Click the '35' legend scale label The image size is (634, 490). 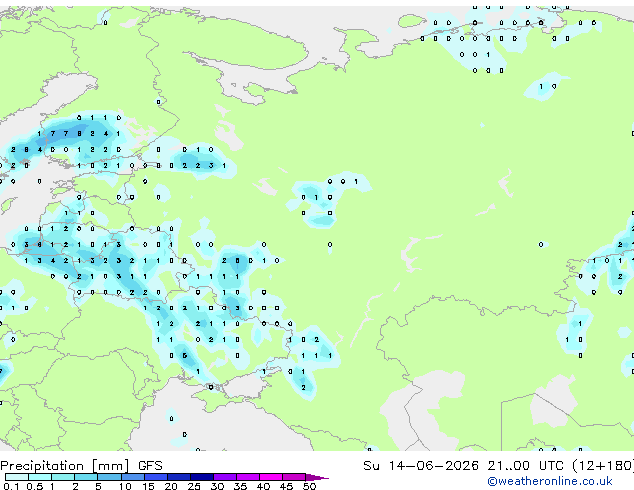tap(240, 486)
